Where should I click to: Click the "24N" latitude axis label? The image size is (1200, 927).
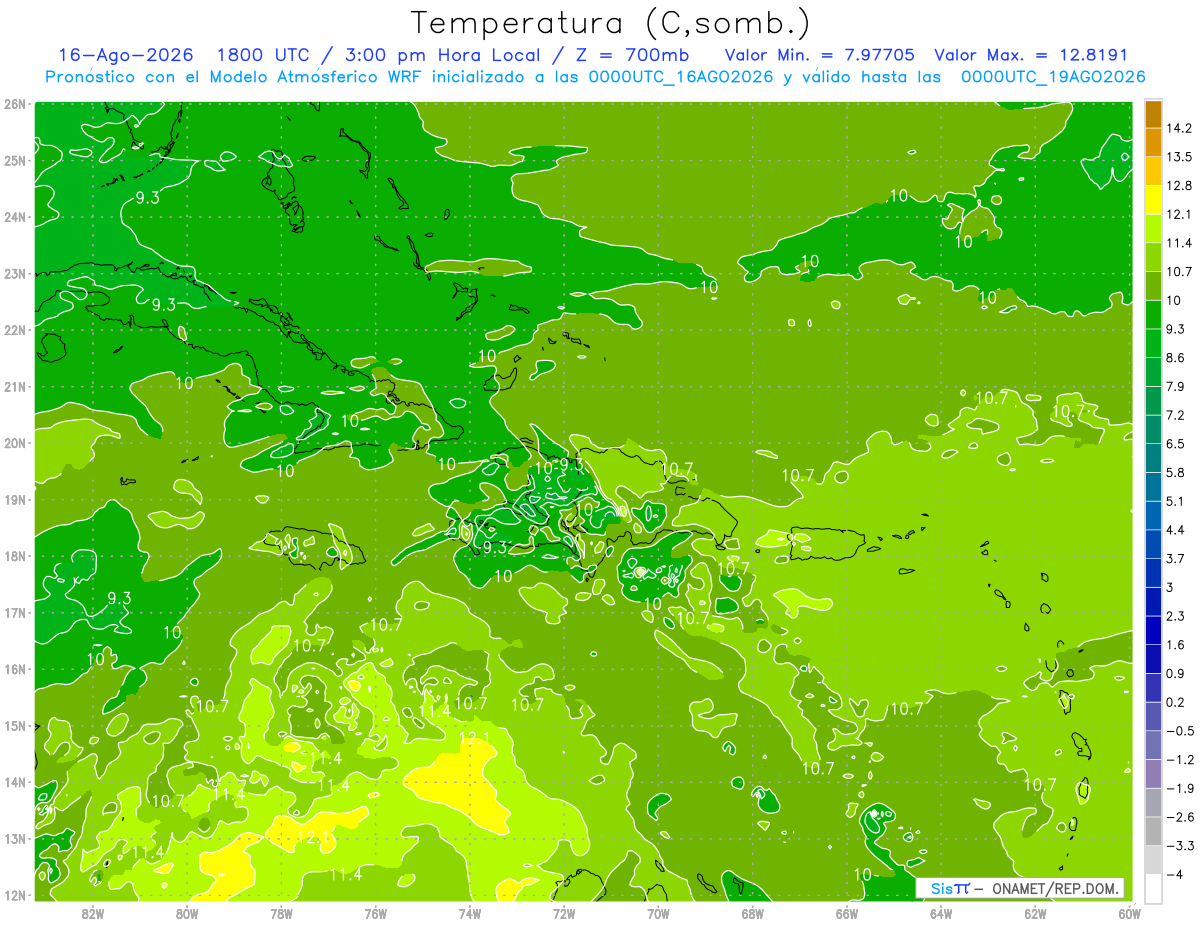click(x=15, y=217)
